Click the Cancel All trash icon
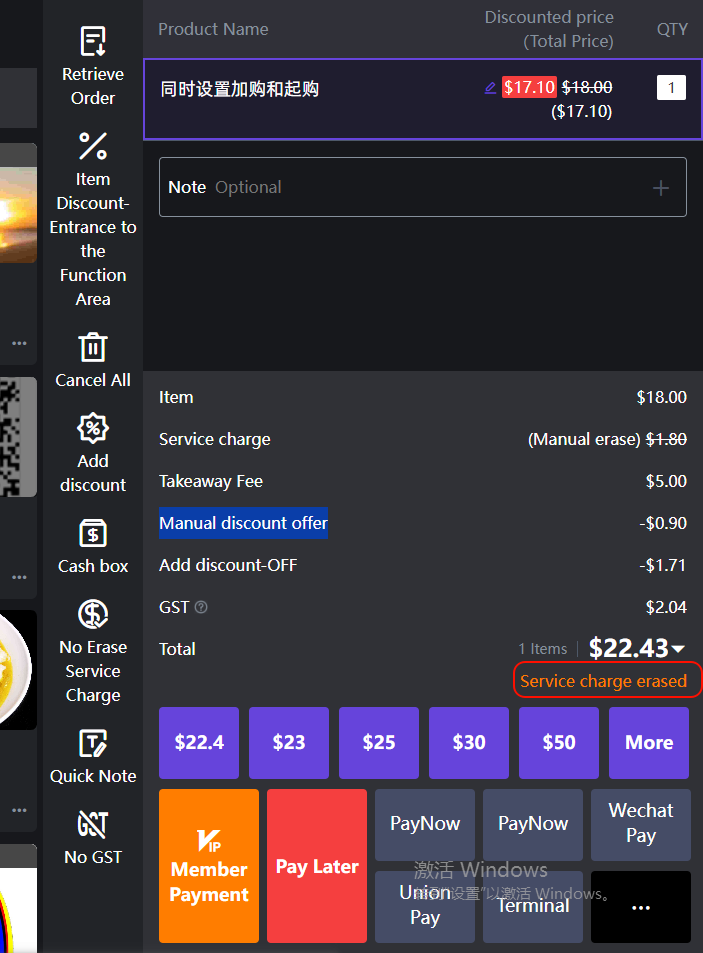This screenshot has height=953, width=703. pos(93,347)
